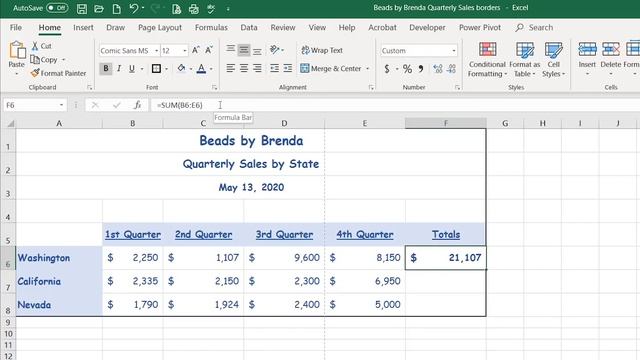The height and width of the screenshot is (360, 640).
Task: Open the font name dropdown
Action: point(156,51)
